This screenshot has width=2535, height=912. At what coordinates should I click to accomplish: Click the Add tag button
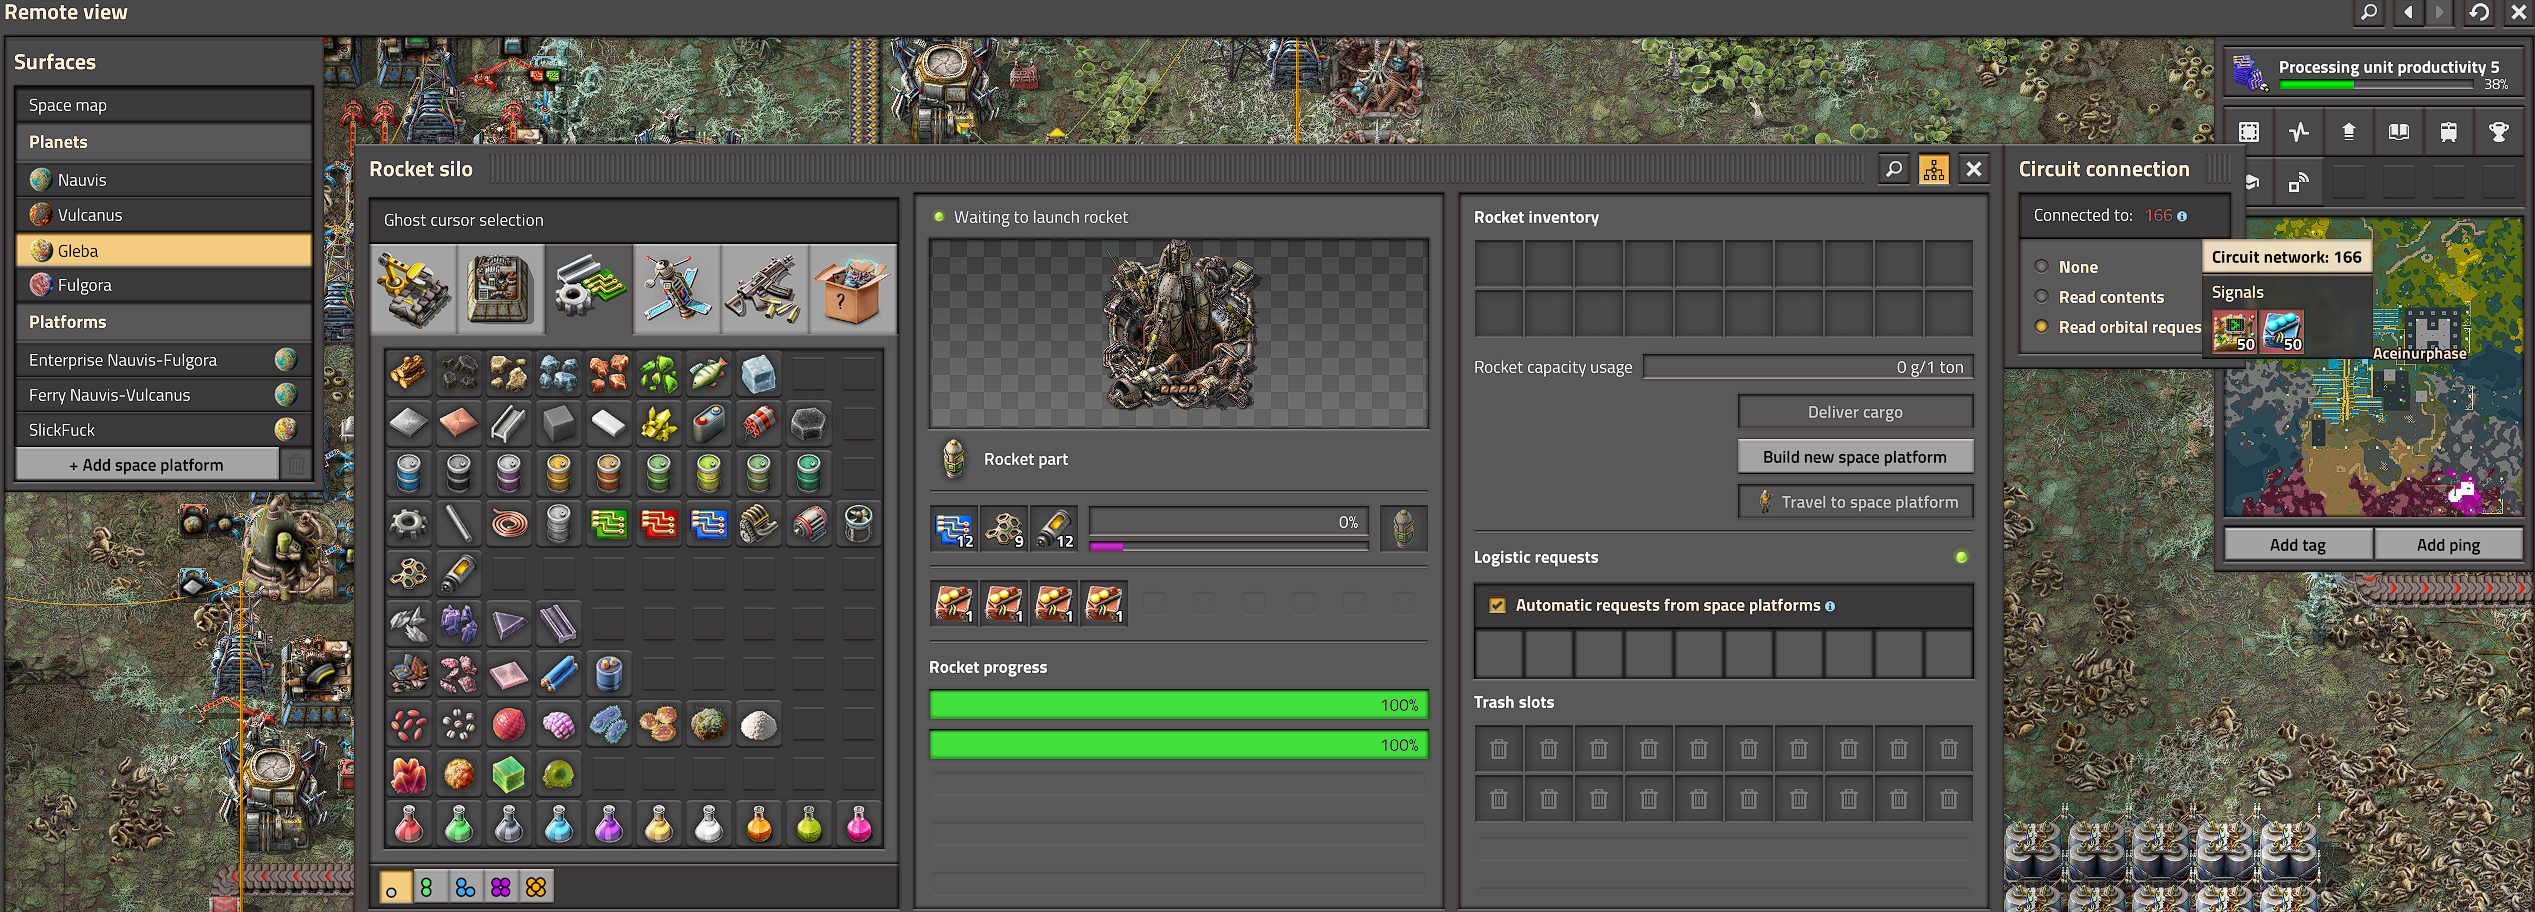coord(2298,545)
